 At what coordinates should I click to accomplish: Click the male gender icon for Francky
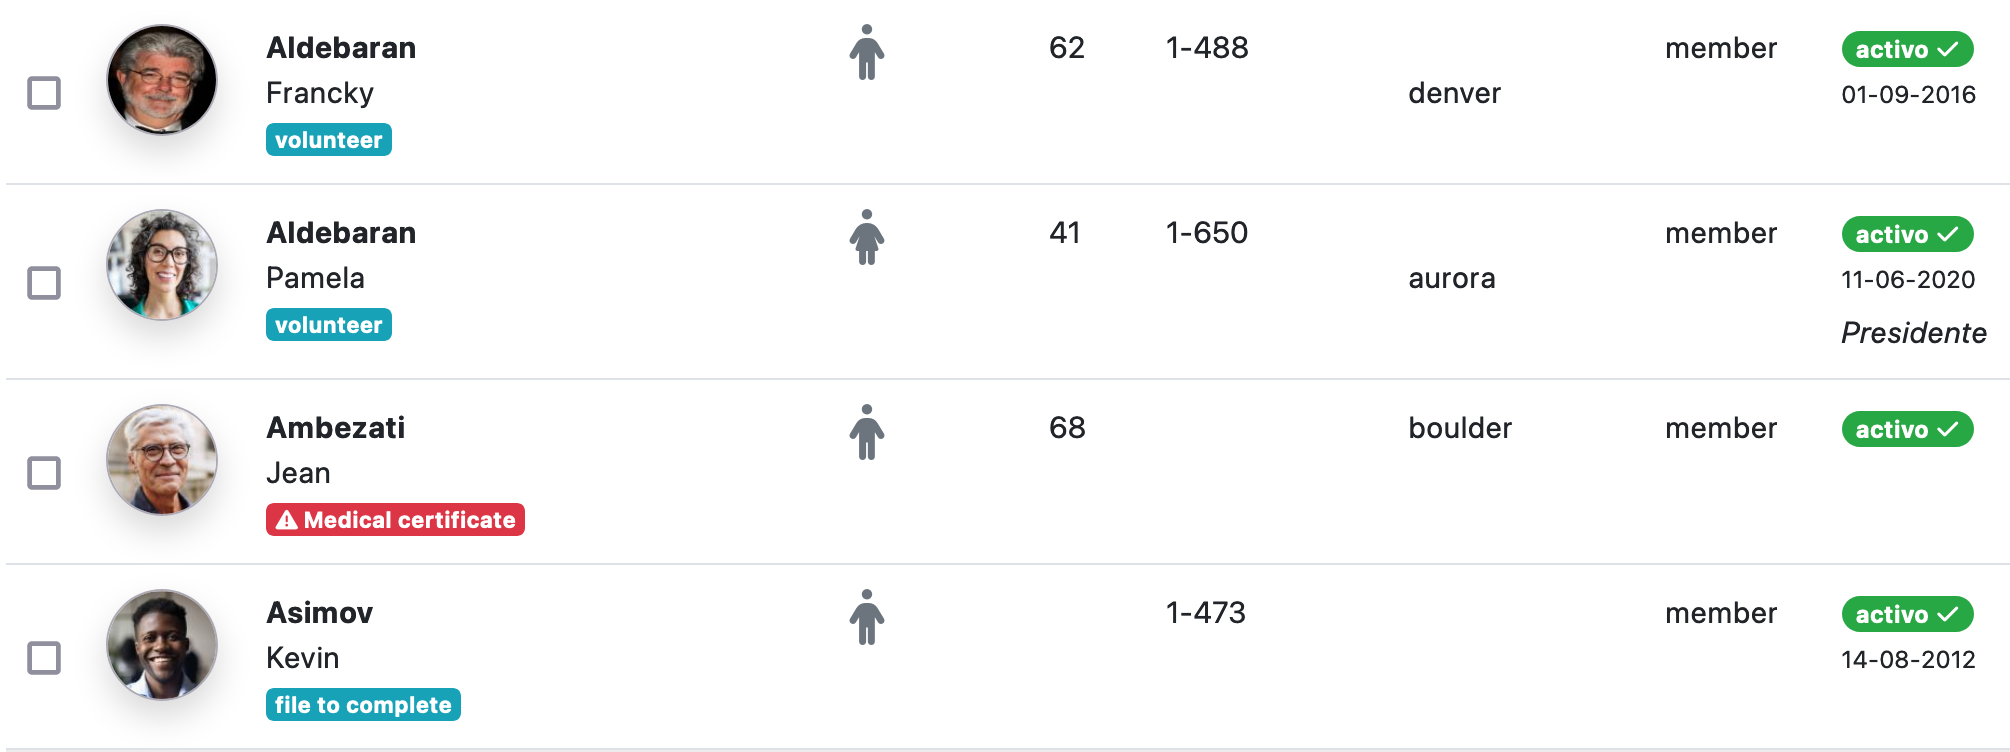point(867,52)
